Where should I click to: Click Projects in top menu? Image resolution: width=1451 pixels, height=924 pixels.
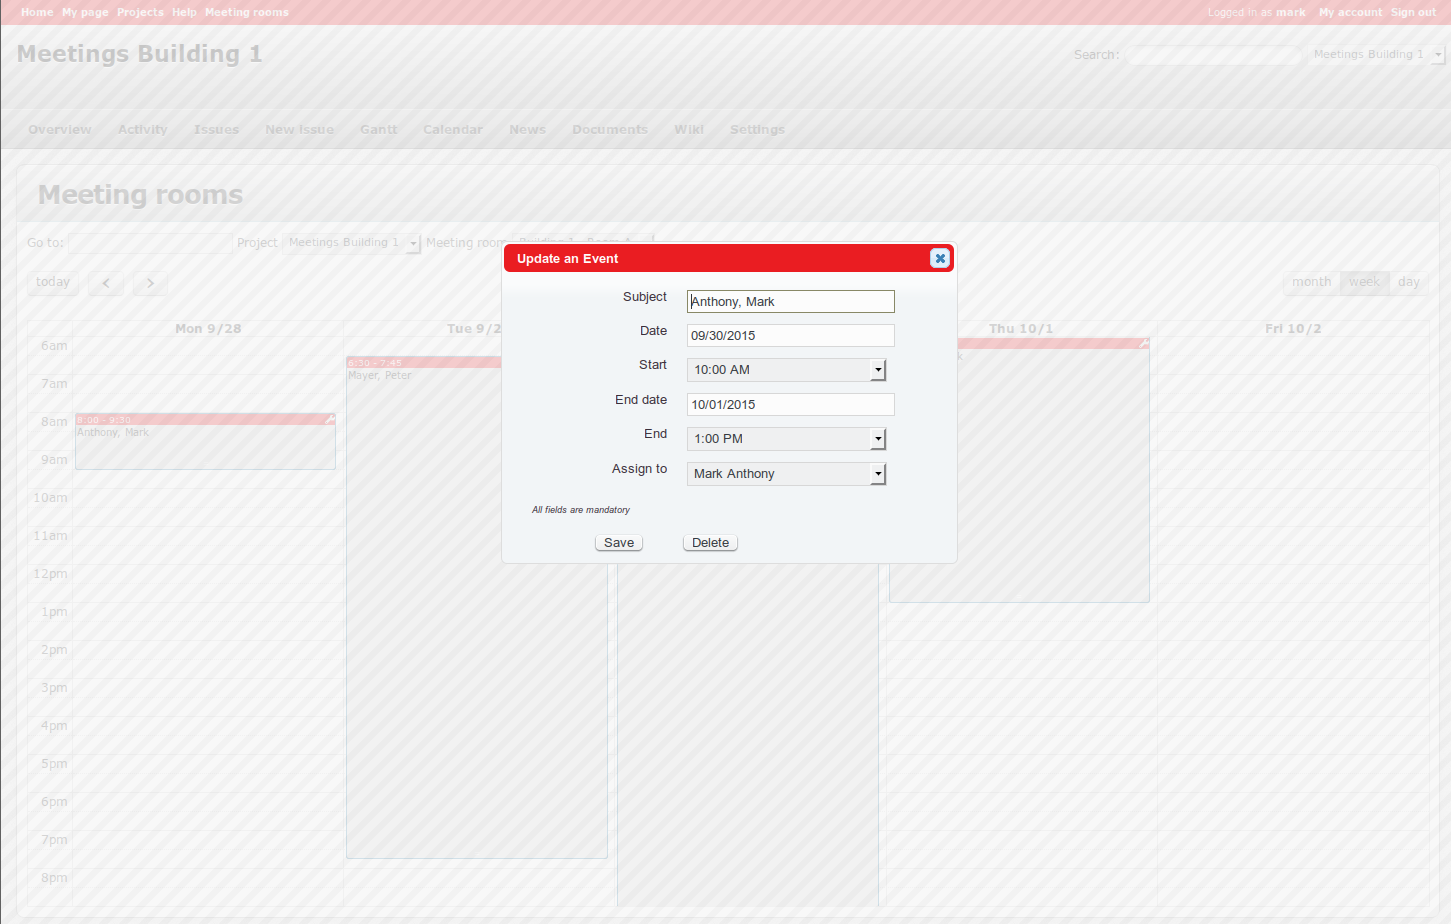(140, 12)
